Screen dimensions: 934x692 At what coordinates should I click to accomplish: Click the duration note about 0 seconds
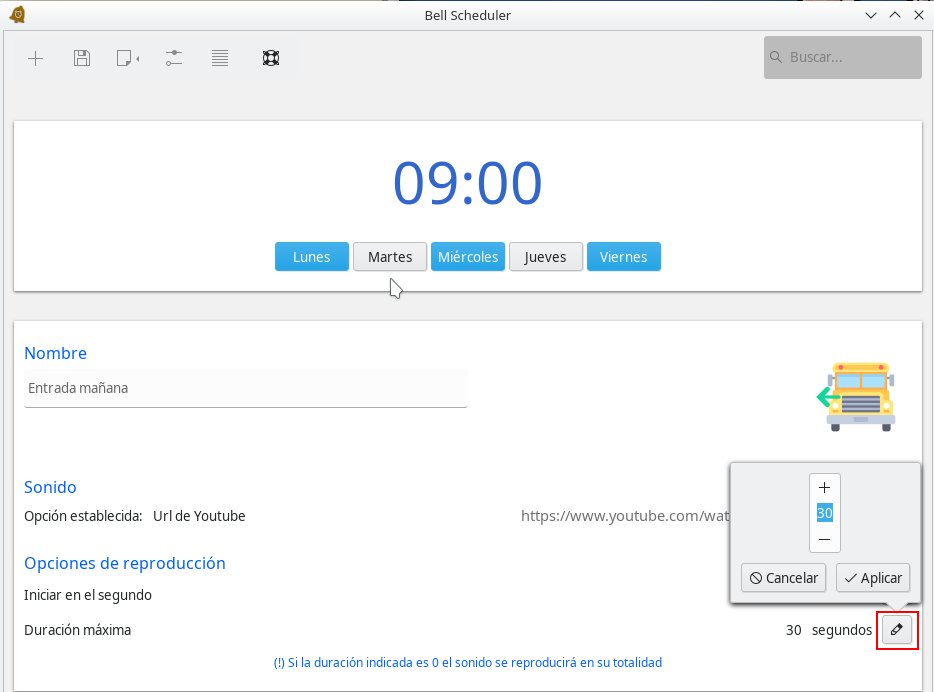point(468,663)
